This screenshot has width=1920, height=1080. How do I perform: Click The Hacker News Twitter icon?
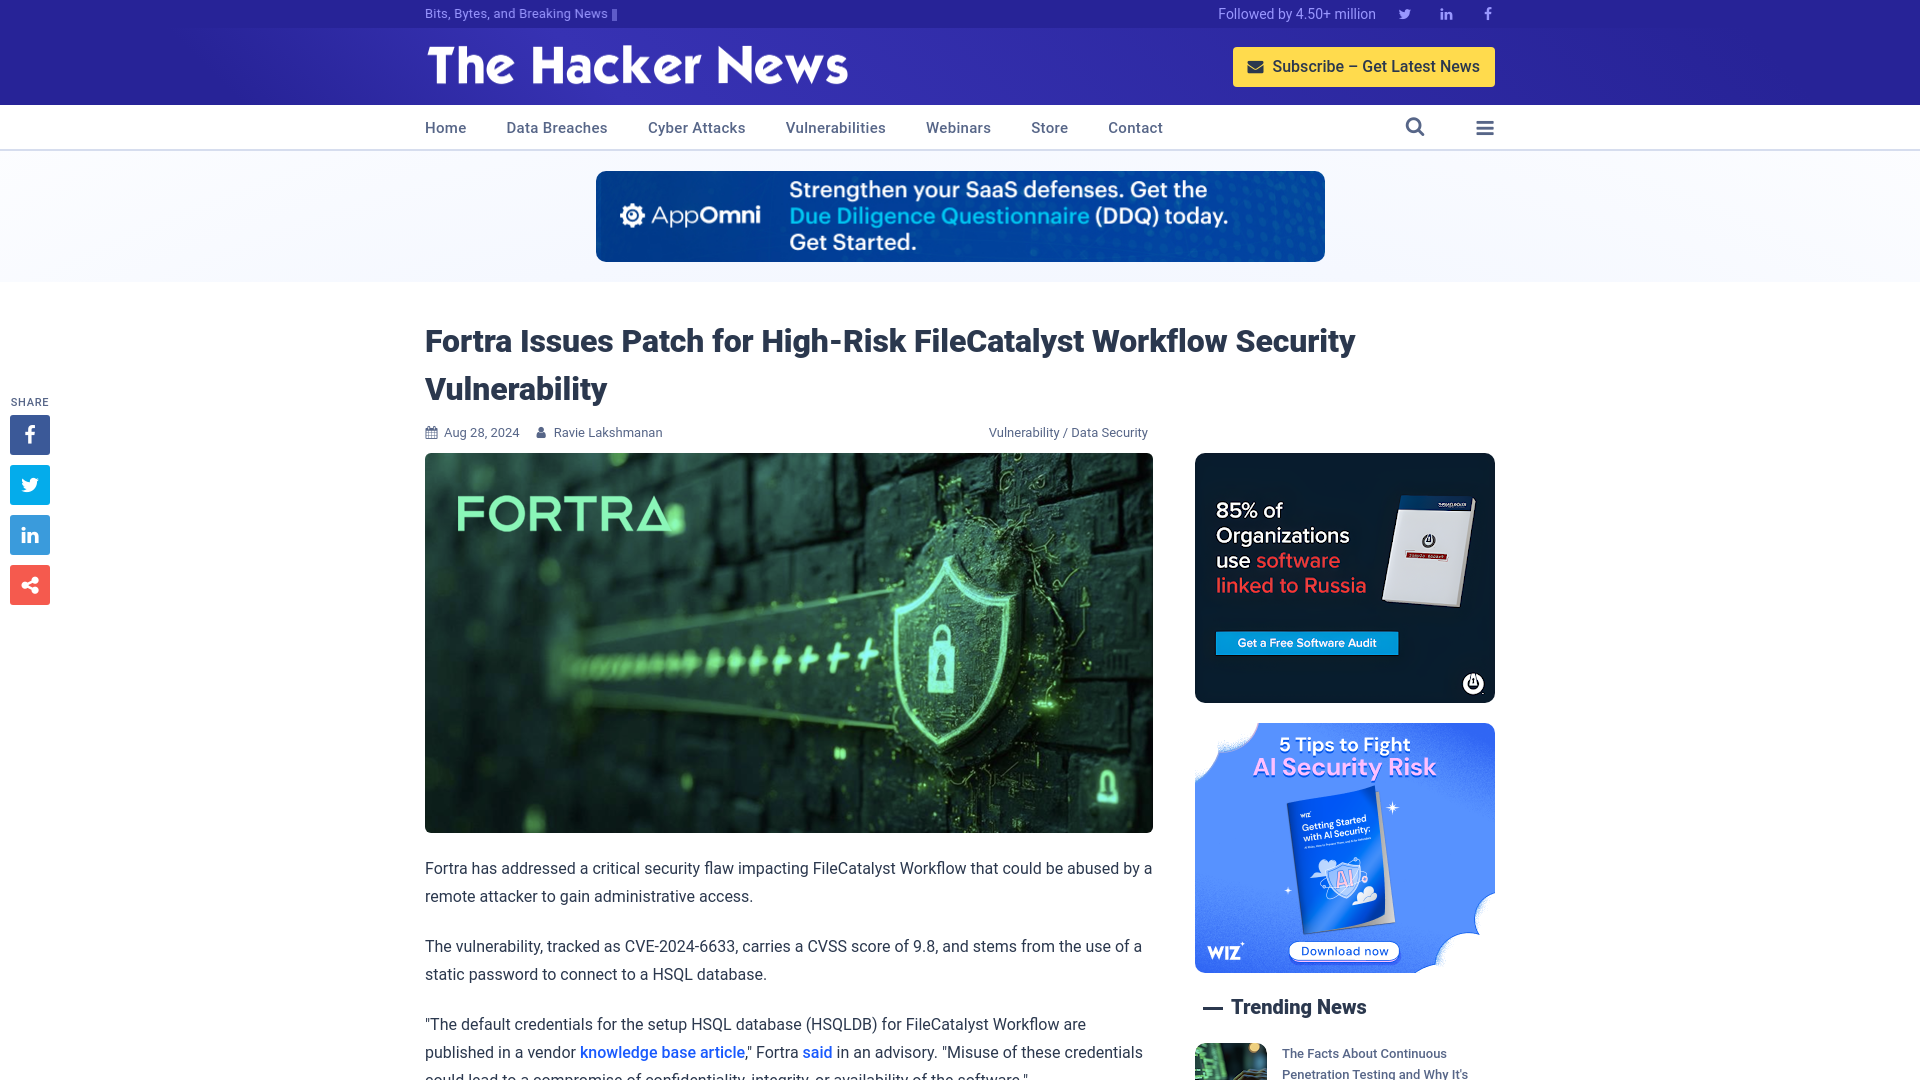[x=1404, y=13]
